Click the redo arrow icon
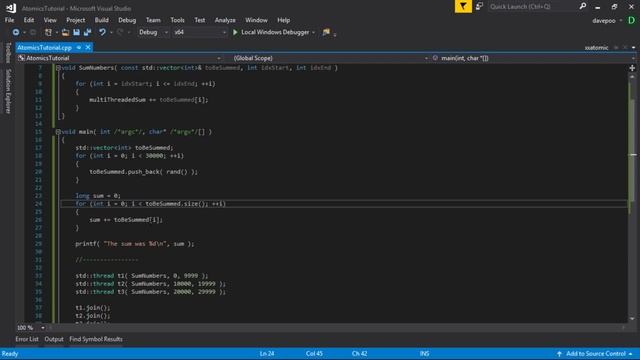 tap(120, 32)
